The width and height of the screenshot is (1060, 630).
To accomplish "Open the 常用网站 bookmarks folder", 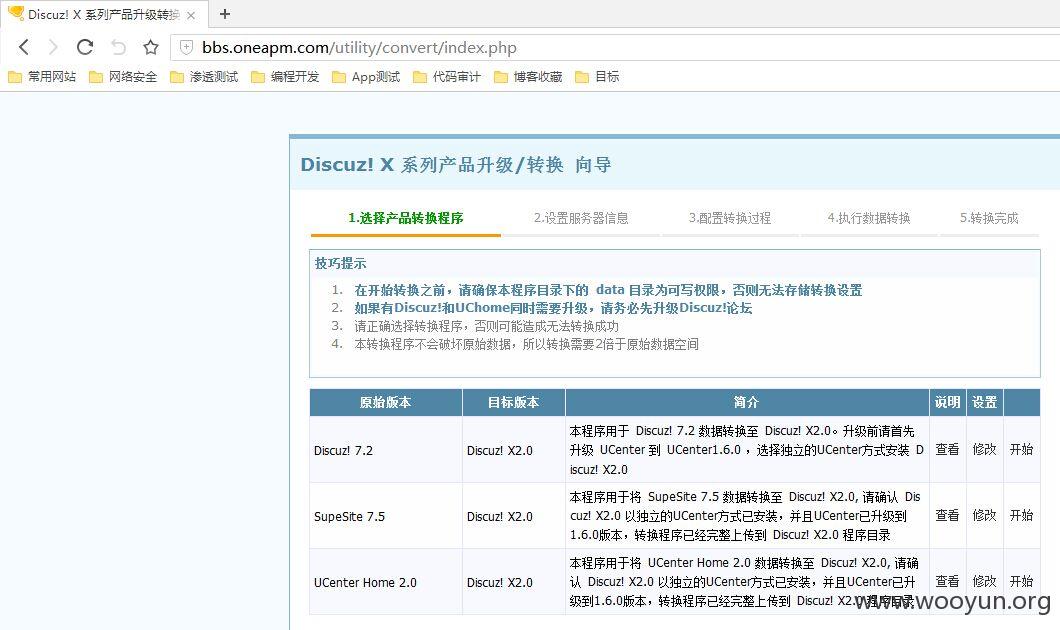I will coord(42,77).
